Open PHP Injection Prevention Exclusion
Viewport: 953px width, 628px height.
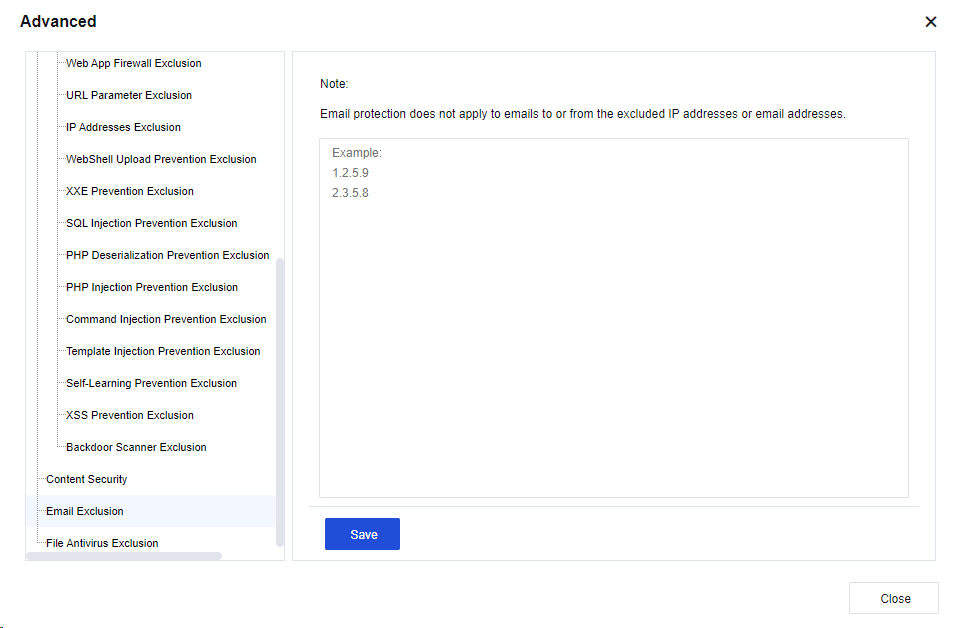click(152, 287)
